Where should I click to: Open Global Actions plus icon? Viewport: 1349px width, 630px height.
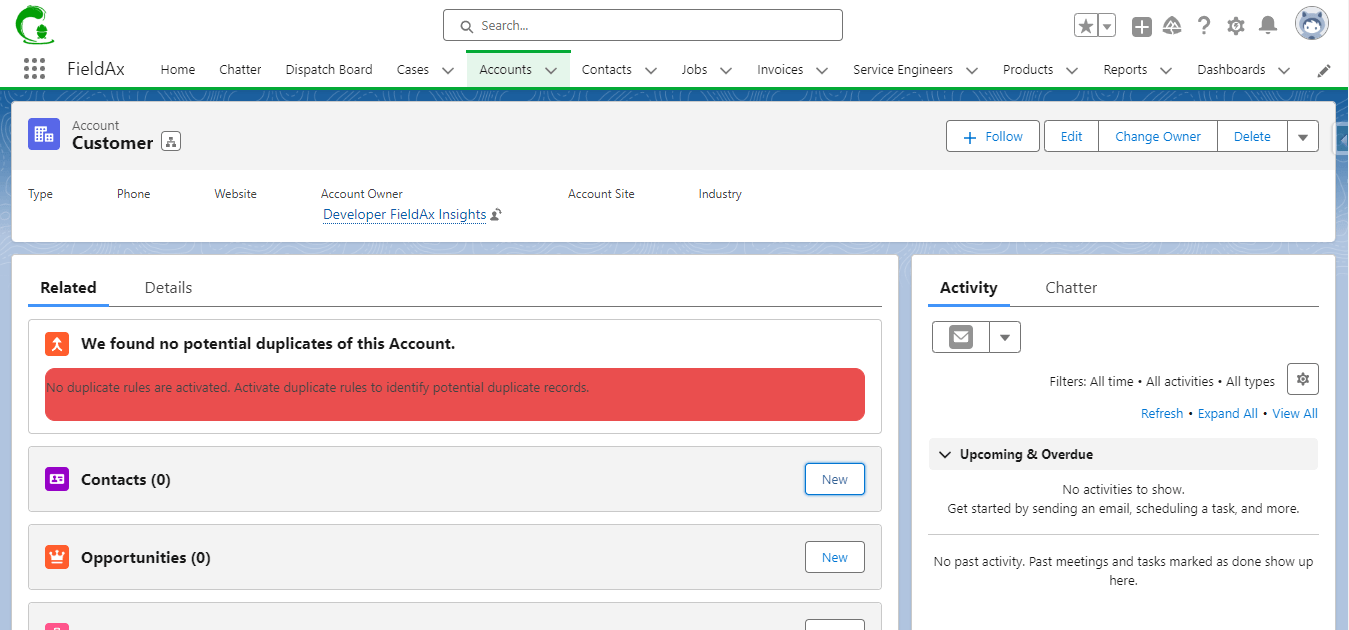[x=1141, y=26]
